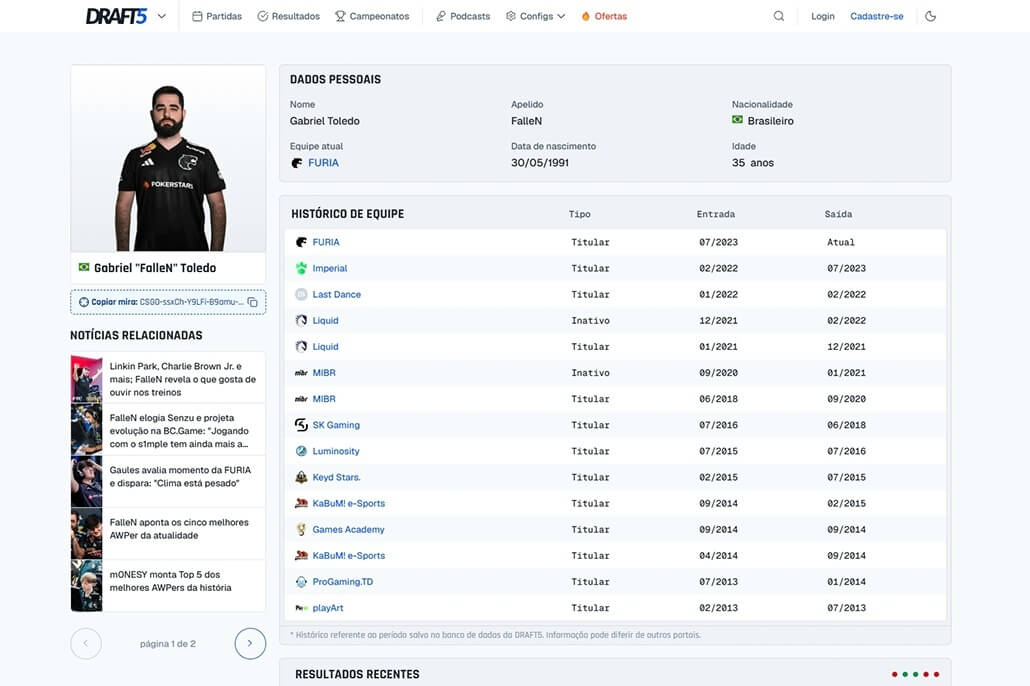Click the 'Atual' Saída cell for FURIA
This screenshot has height=686, width=1030.
coord(841,242)
